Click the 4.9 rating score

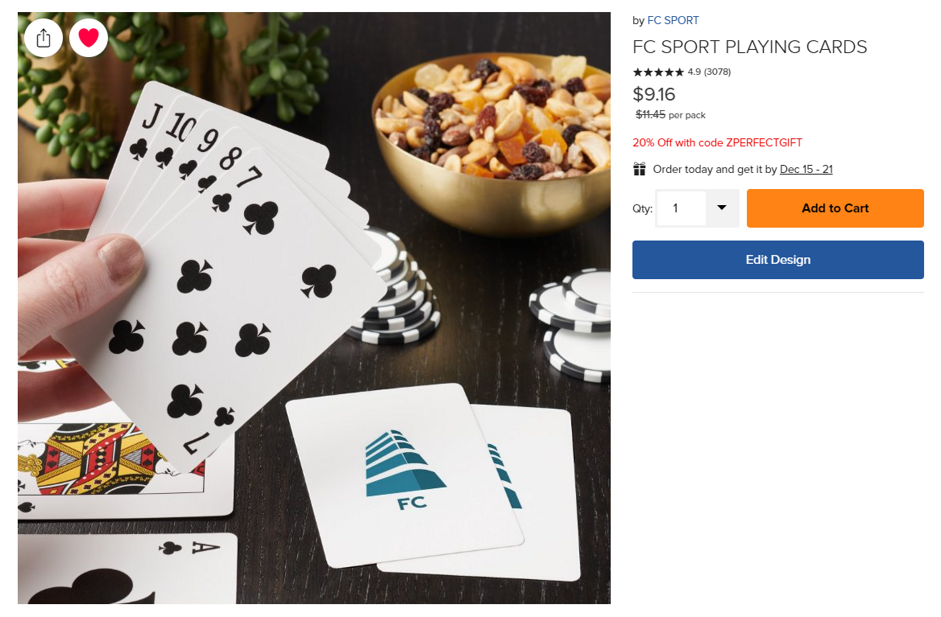point(694,72)
